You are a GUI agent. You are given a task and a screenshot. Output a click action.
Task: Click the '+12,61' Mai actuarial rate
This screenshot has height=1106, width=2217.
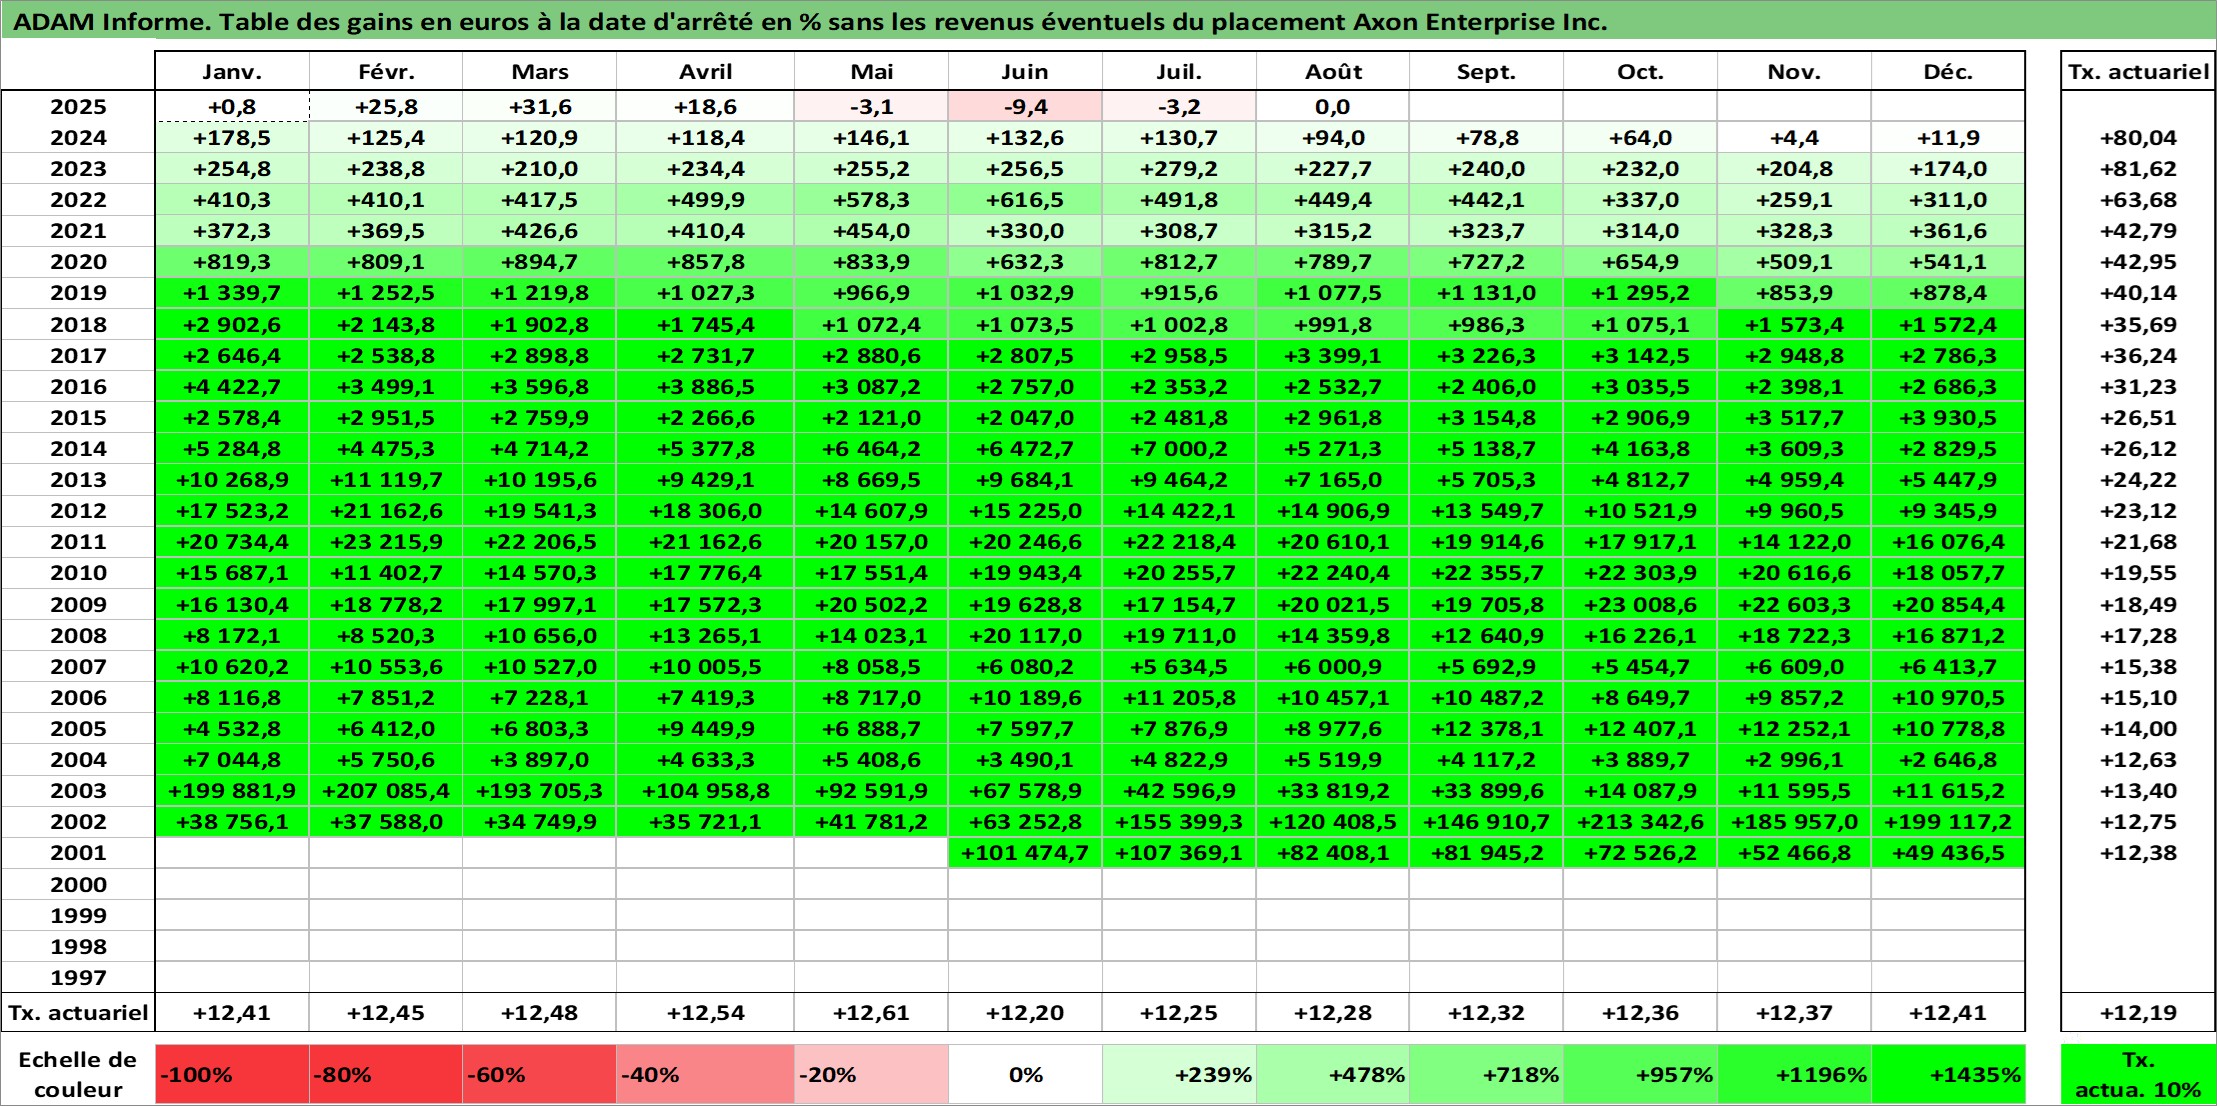tap(871, 1013)
